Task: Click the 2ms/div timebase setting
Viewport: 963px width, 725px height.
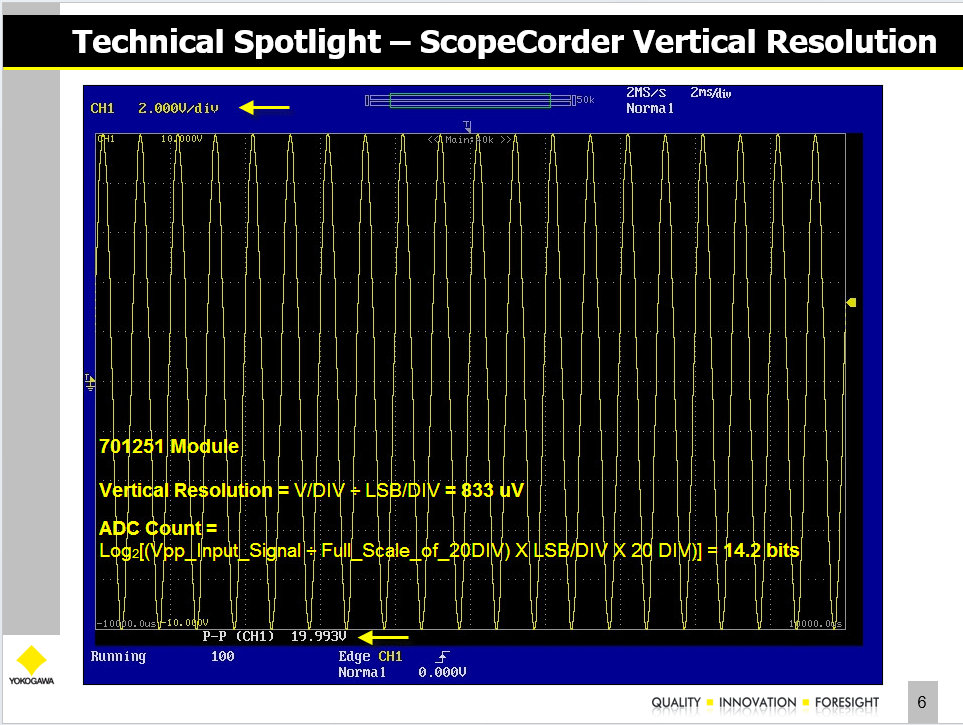Action: (x=711, y=92)
